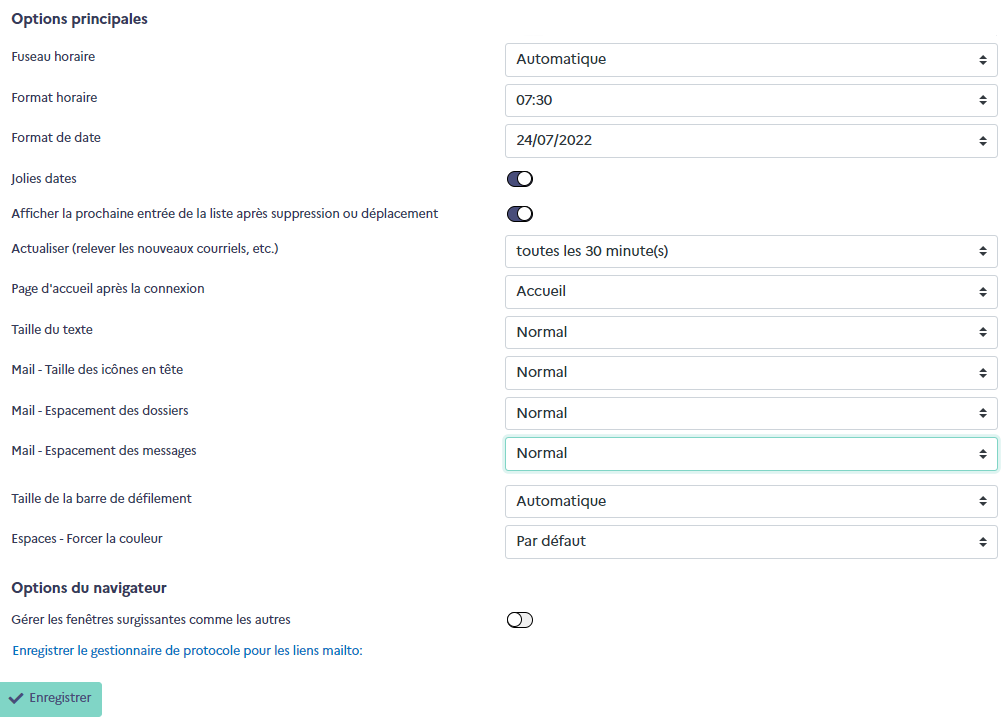Screen dimensions: 1006x724
Task: Click the Format de date label
Action: point(56,137)
